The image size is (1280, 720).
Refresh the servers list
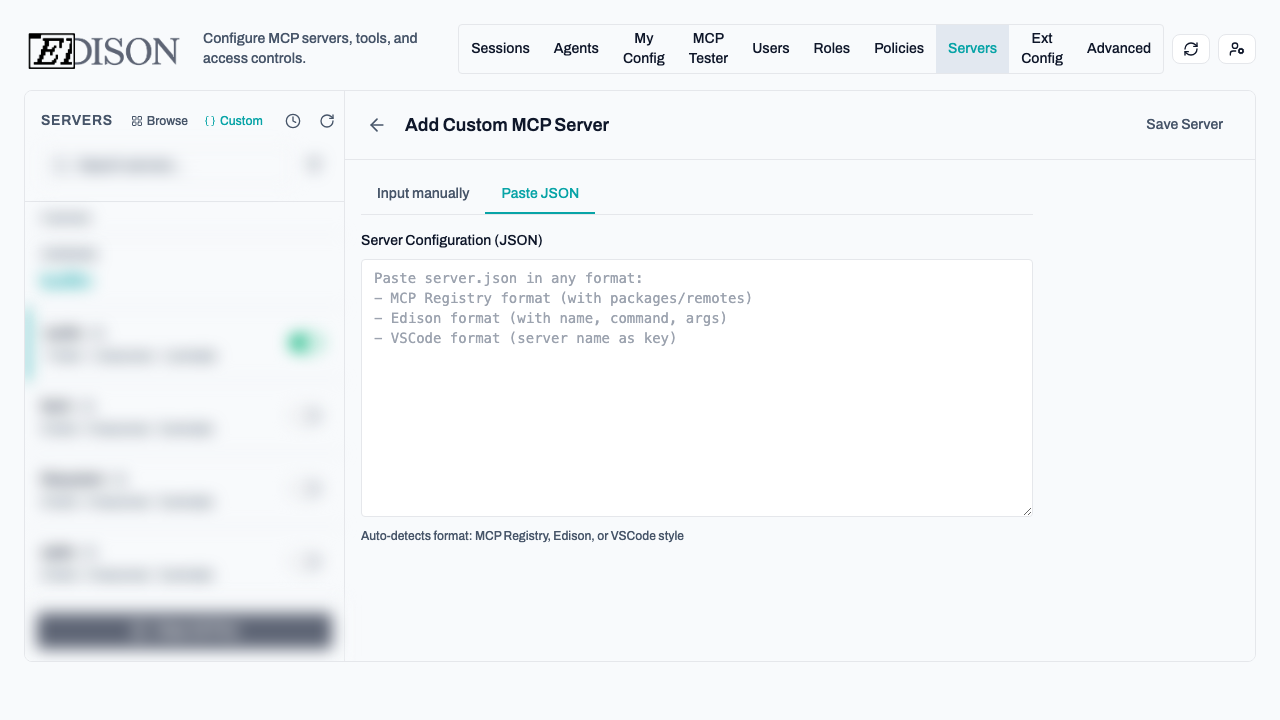tap(327, 120)
